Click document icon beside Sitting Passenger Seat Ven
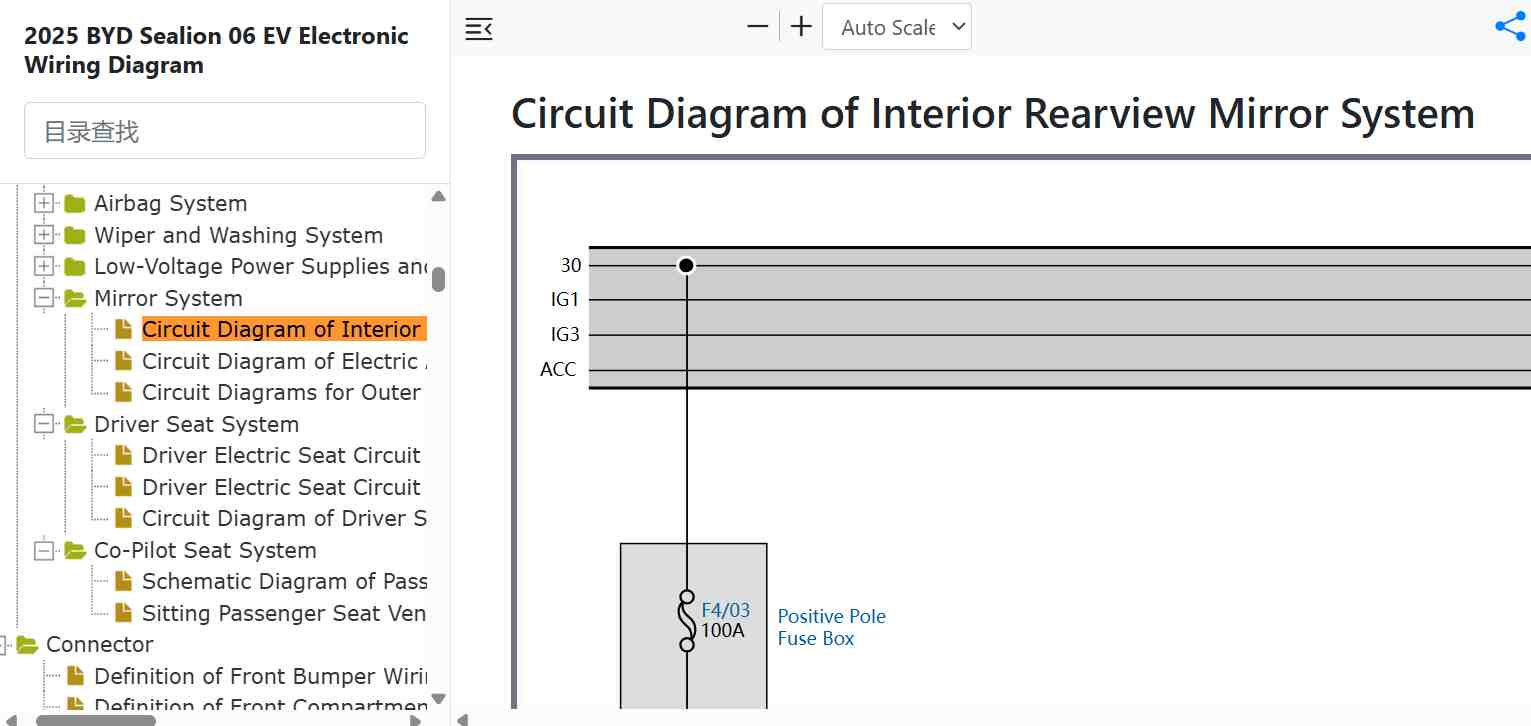This screenshot has width=1531, height=726. (x=123, y=613)
